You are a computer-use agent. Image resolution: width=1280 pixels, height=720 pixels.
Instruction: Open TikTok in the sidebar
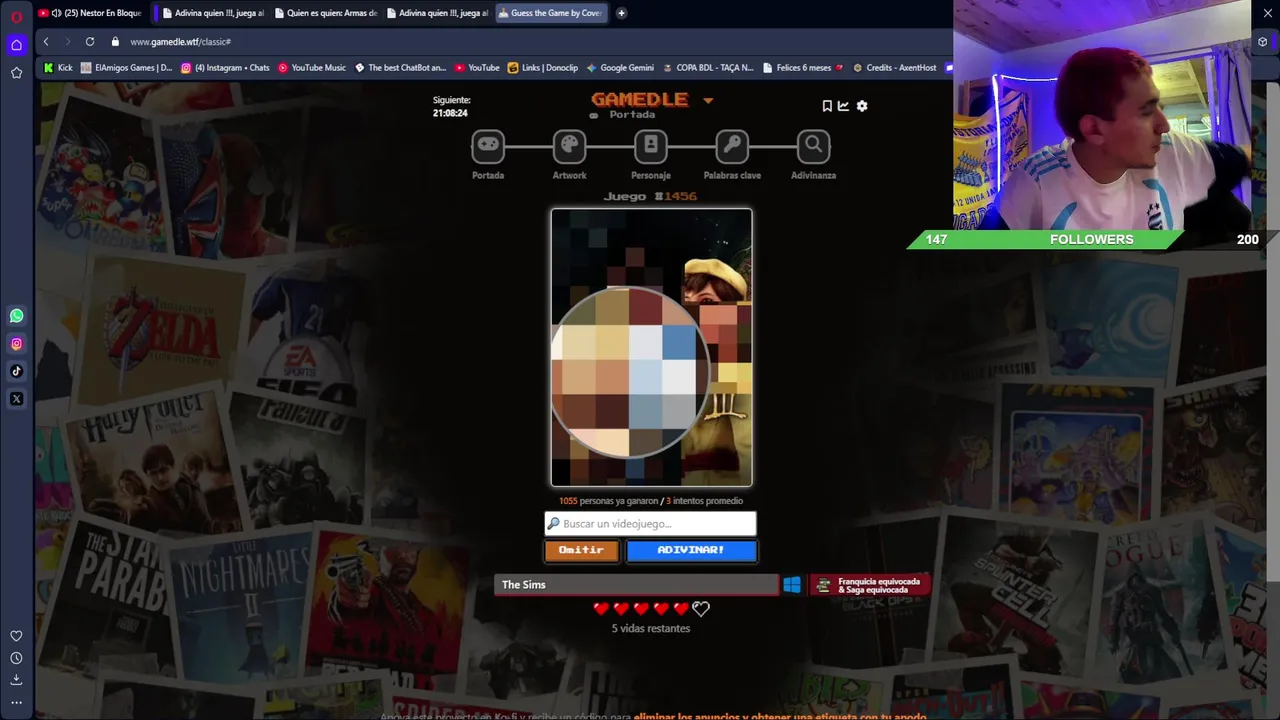16,371
